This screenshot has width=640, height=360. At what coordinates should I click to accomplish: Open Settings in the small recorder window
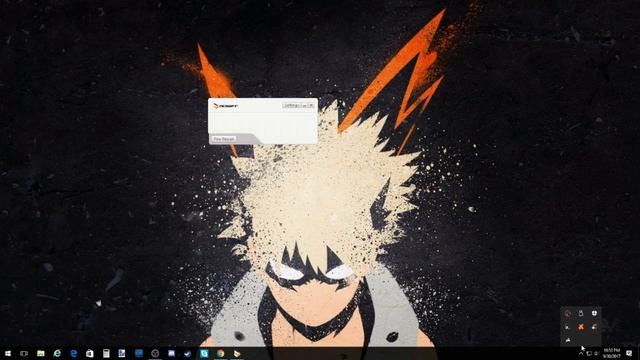[x=292, y=105]
